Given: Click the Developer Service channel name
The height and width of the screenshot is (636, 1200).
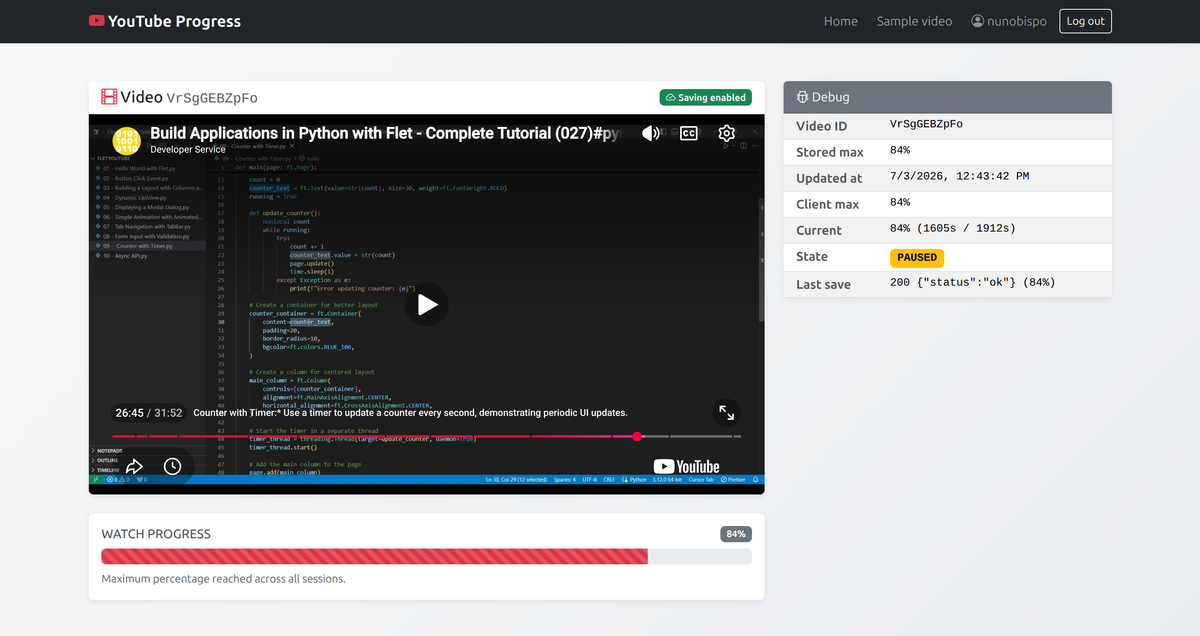Looking at the screenshot, I should pyautogui.click(x=188, y=149).
